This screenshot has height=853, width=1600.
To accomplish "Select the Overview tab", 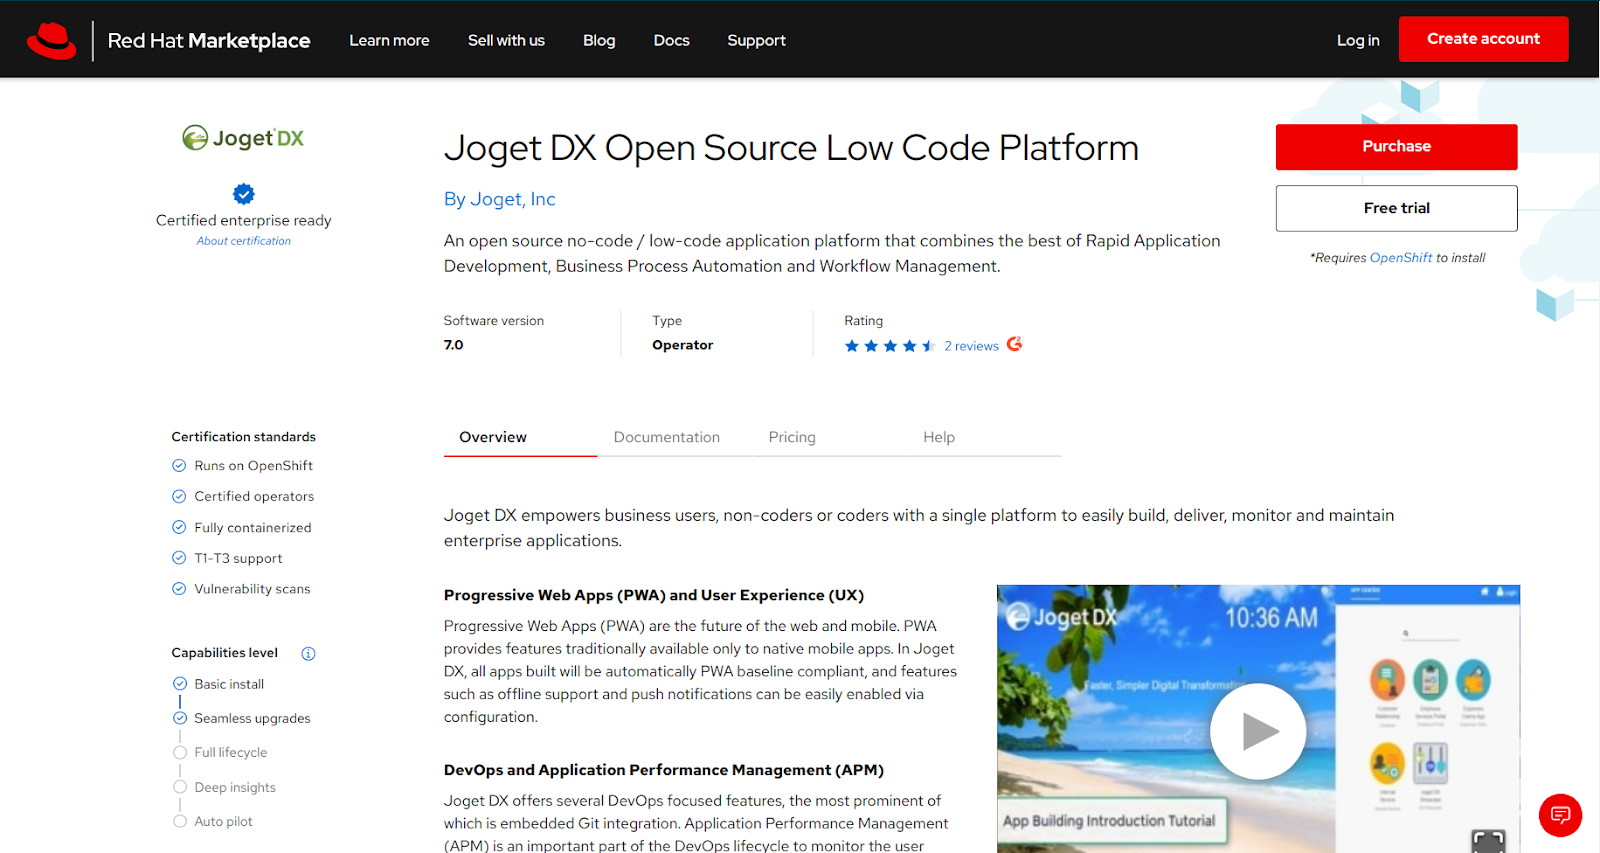I will (520, 437).
